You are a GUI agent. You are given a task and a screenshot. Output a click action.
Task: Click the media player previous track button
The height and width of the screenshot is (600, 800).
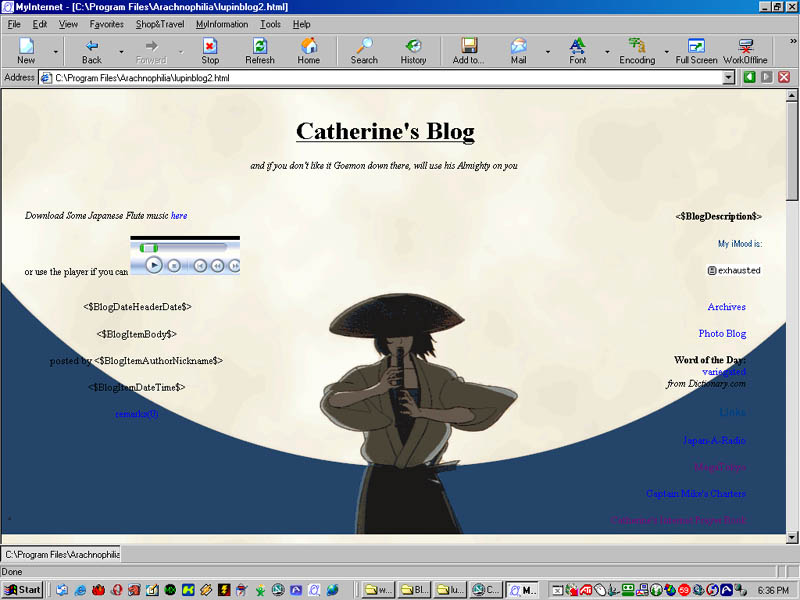click(200, 265)
